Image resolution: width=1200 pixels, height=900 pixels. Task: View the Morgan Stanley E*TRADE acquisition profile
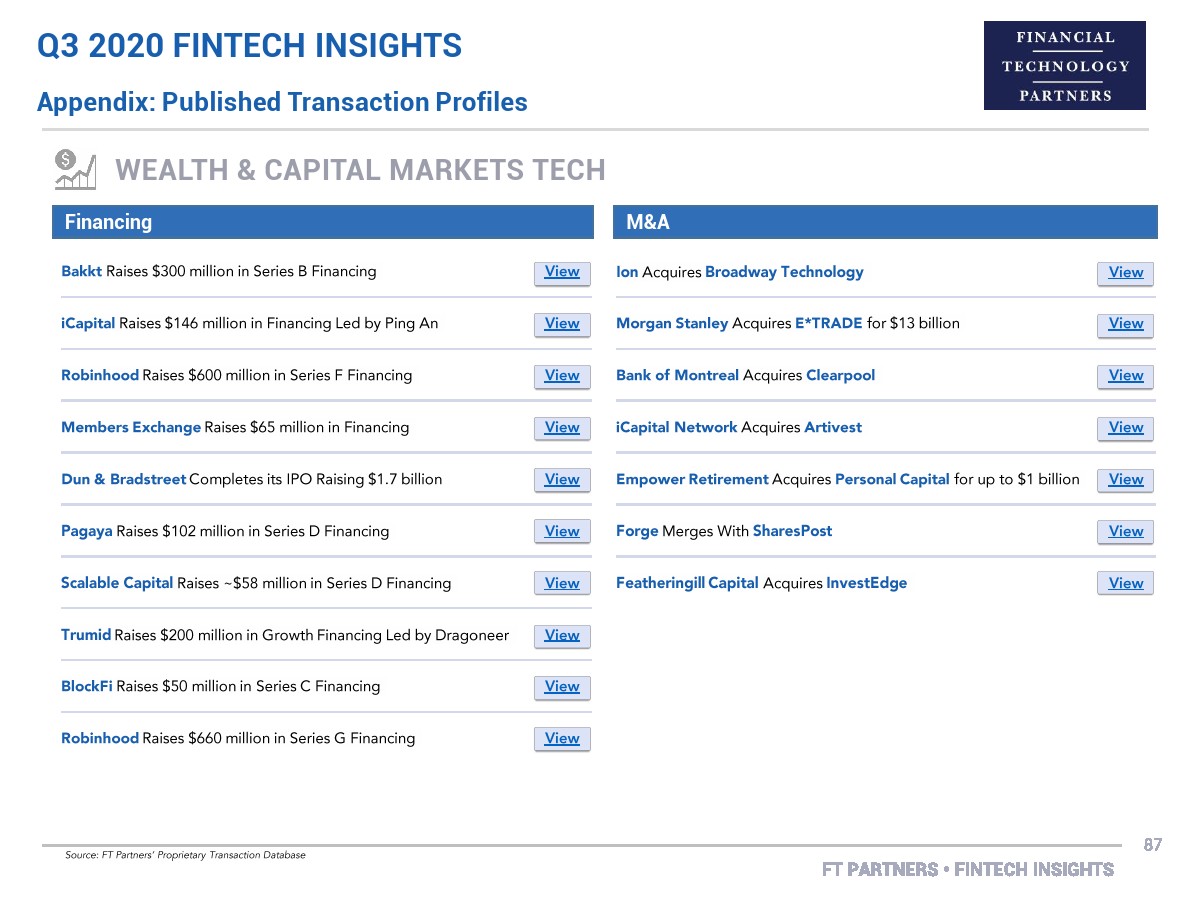click(1125, 324)
